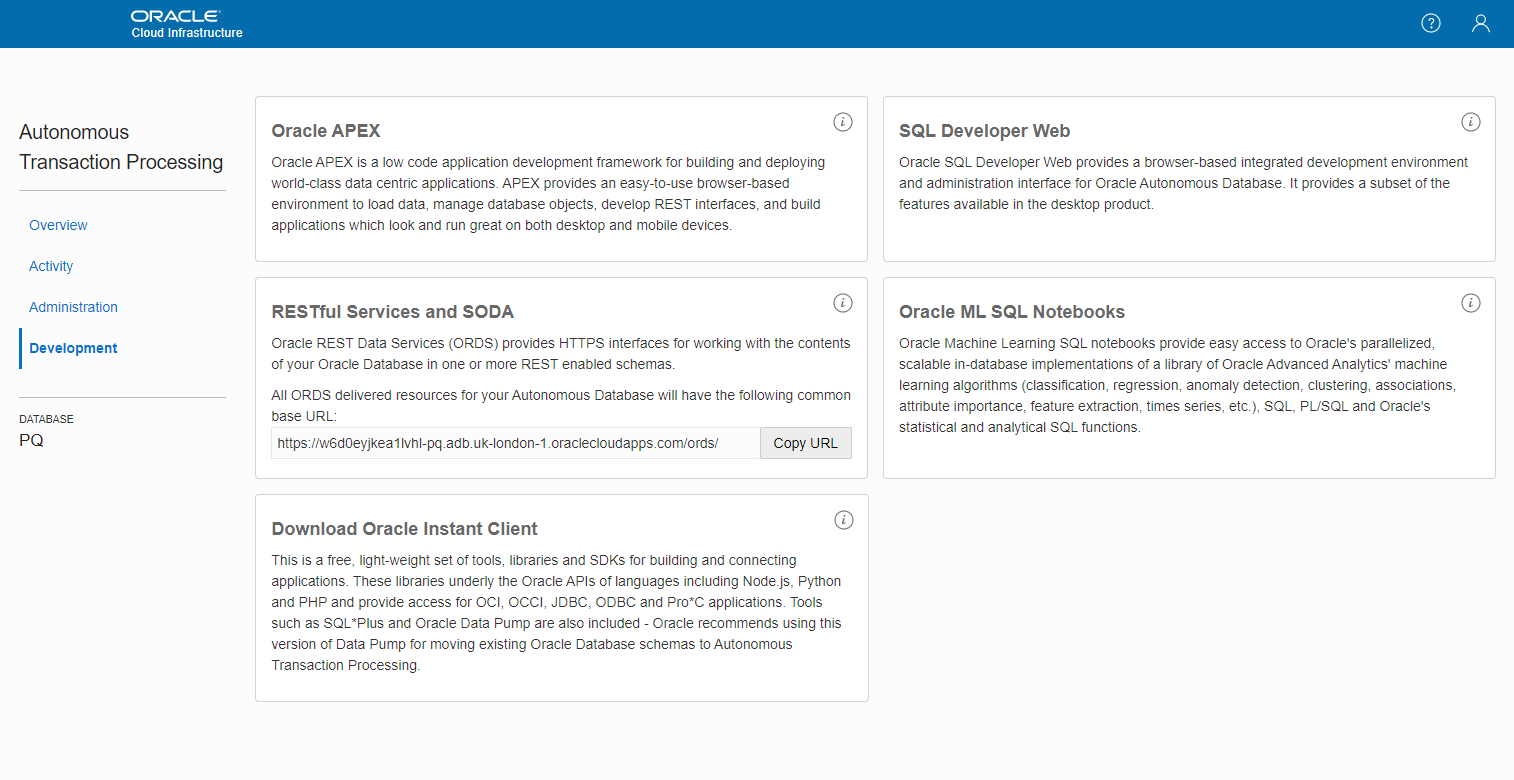Open the RESTful Services and SODA card

[393, 312]
